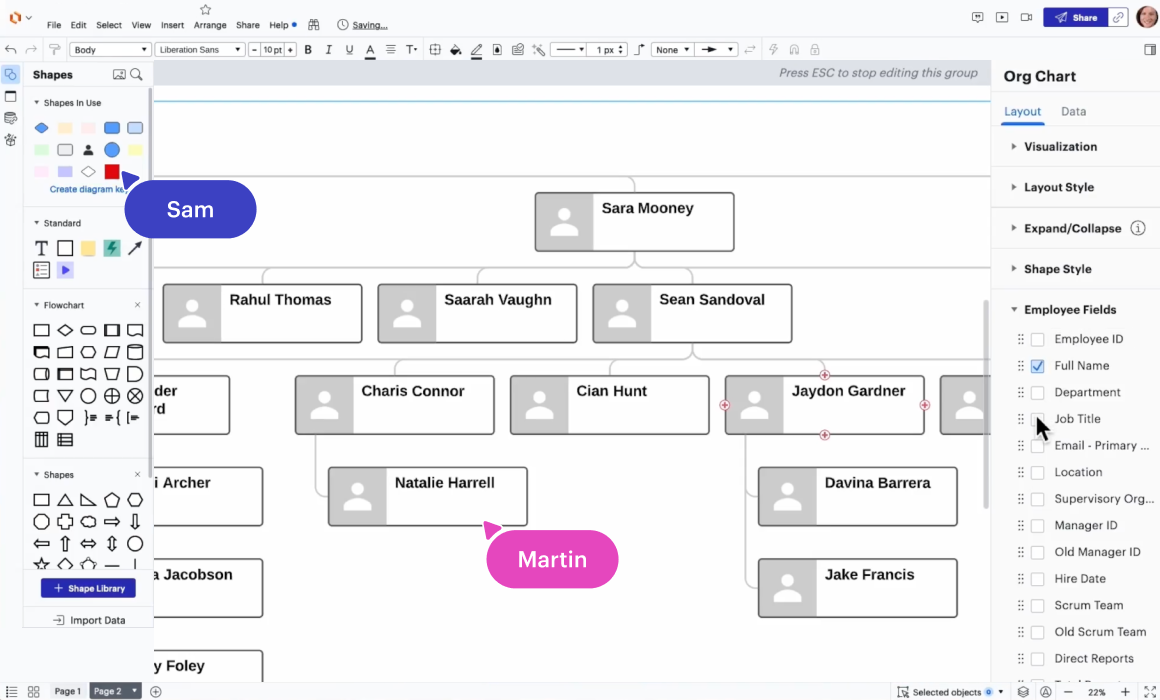The image size is (1160, 700).
Task: Switch to the Data tab
Action: click(1073, 112)
